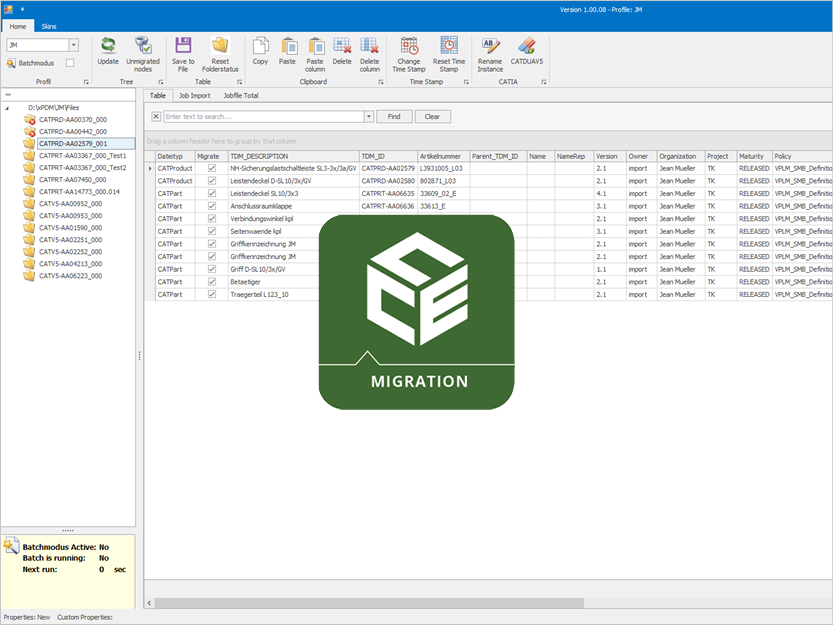Click the Rename Instance icon
The image size is (833, 625).
coord(490,46)
